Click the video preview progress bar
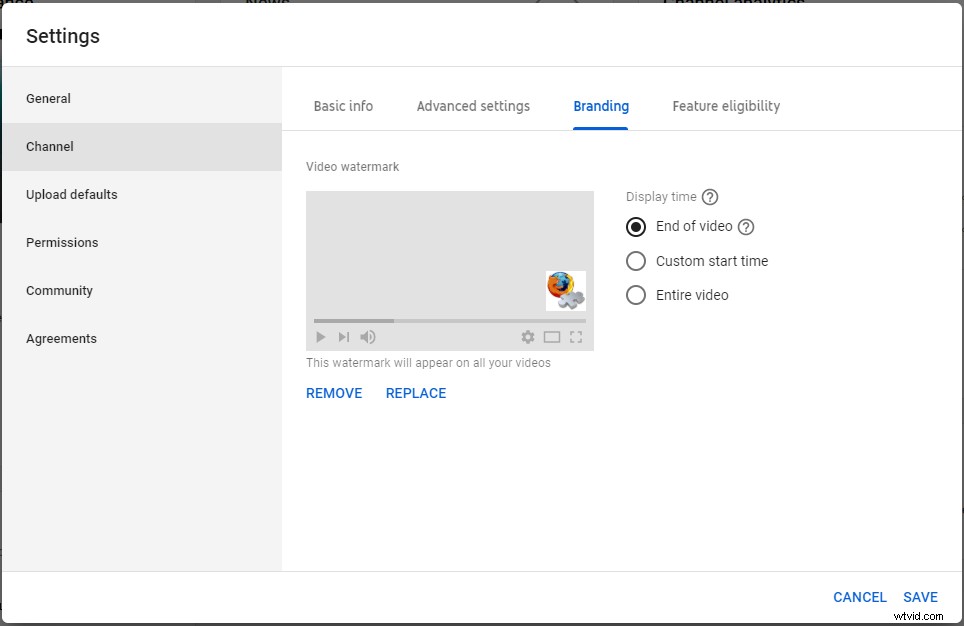Screen dimensions: 964x626 point(450,321)
